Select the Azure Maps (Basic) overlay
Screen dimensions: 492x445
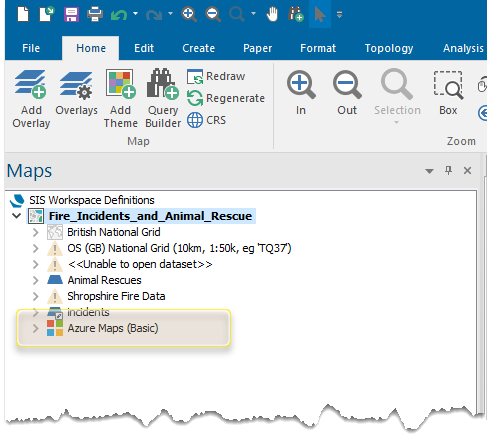[113, 328]
